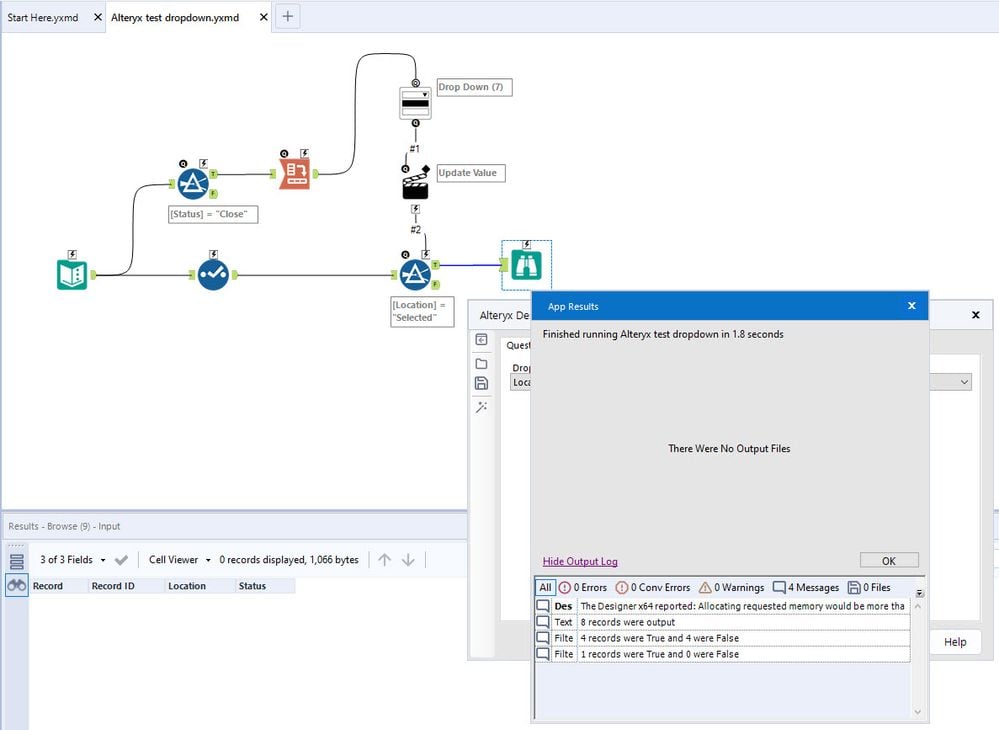This screenshot has width=999, height=730.
Task: Open the Cell Viewer dropdown
Action: point(180,559)
